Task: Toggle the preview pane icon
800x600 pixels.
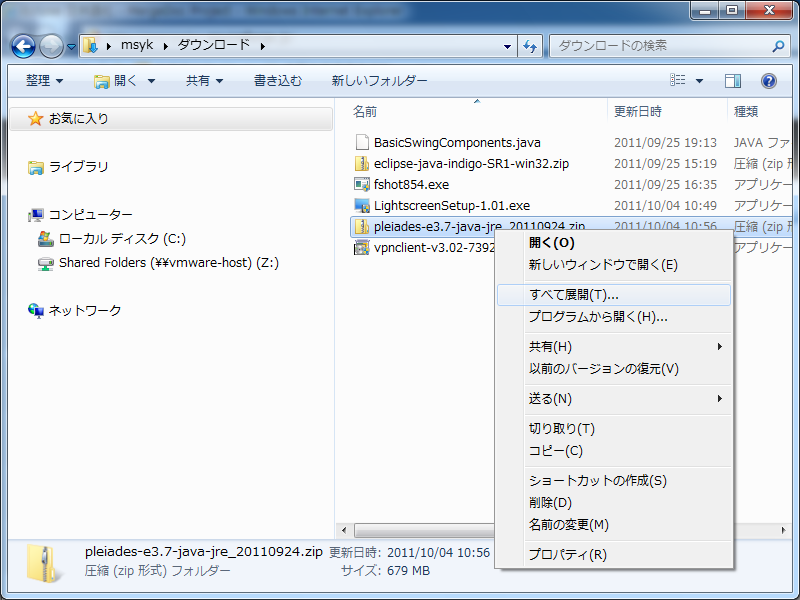Action: (x=733, y=81)
